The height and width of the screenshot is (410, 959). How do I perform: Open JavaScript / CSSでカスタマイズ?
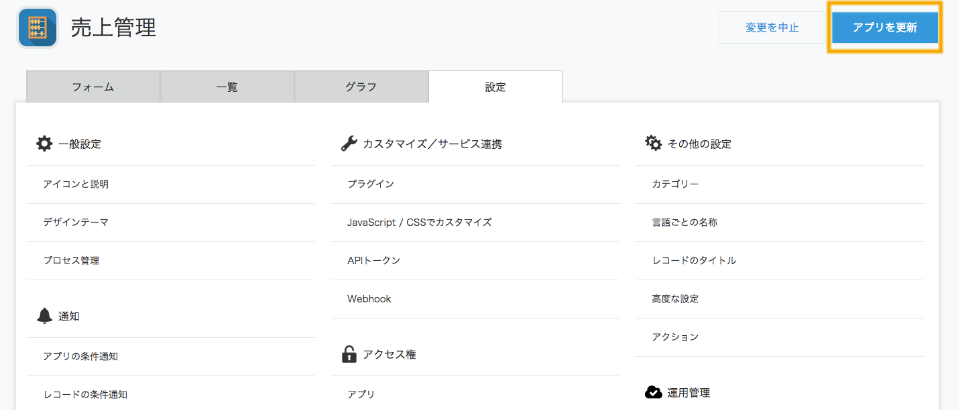pos(419,222)
